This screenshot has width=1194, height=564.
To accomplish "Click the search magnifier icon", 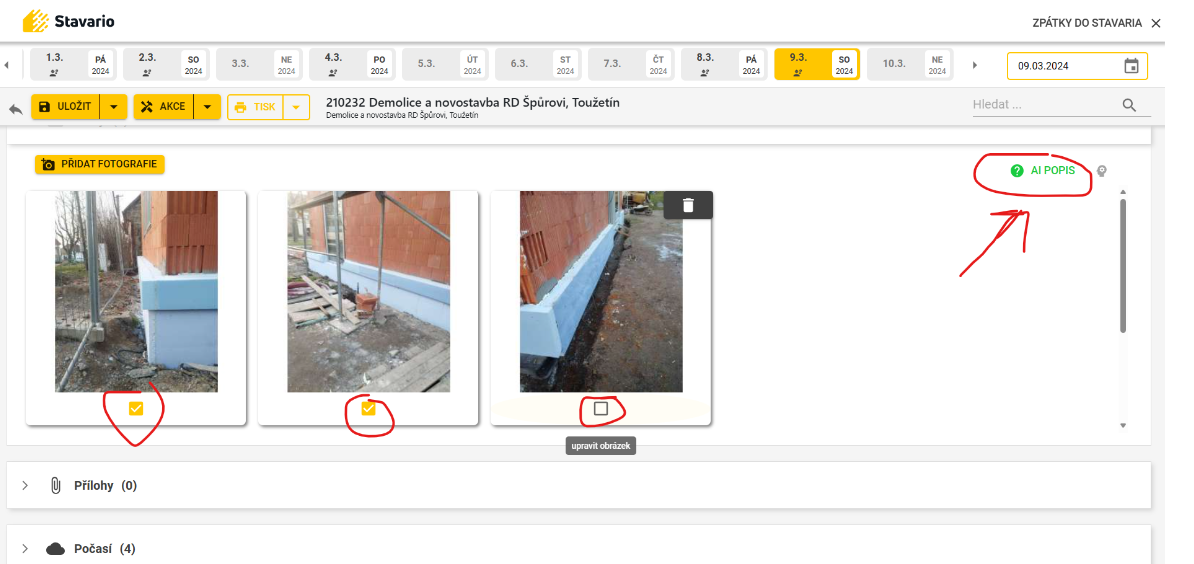I will pyautogui.click(x=1129, y=105).
